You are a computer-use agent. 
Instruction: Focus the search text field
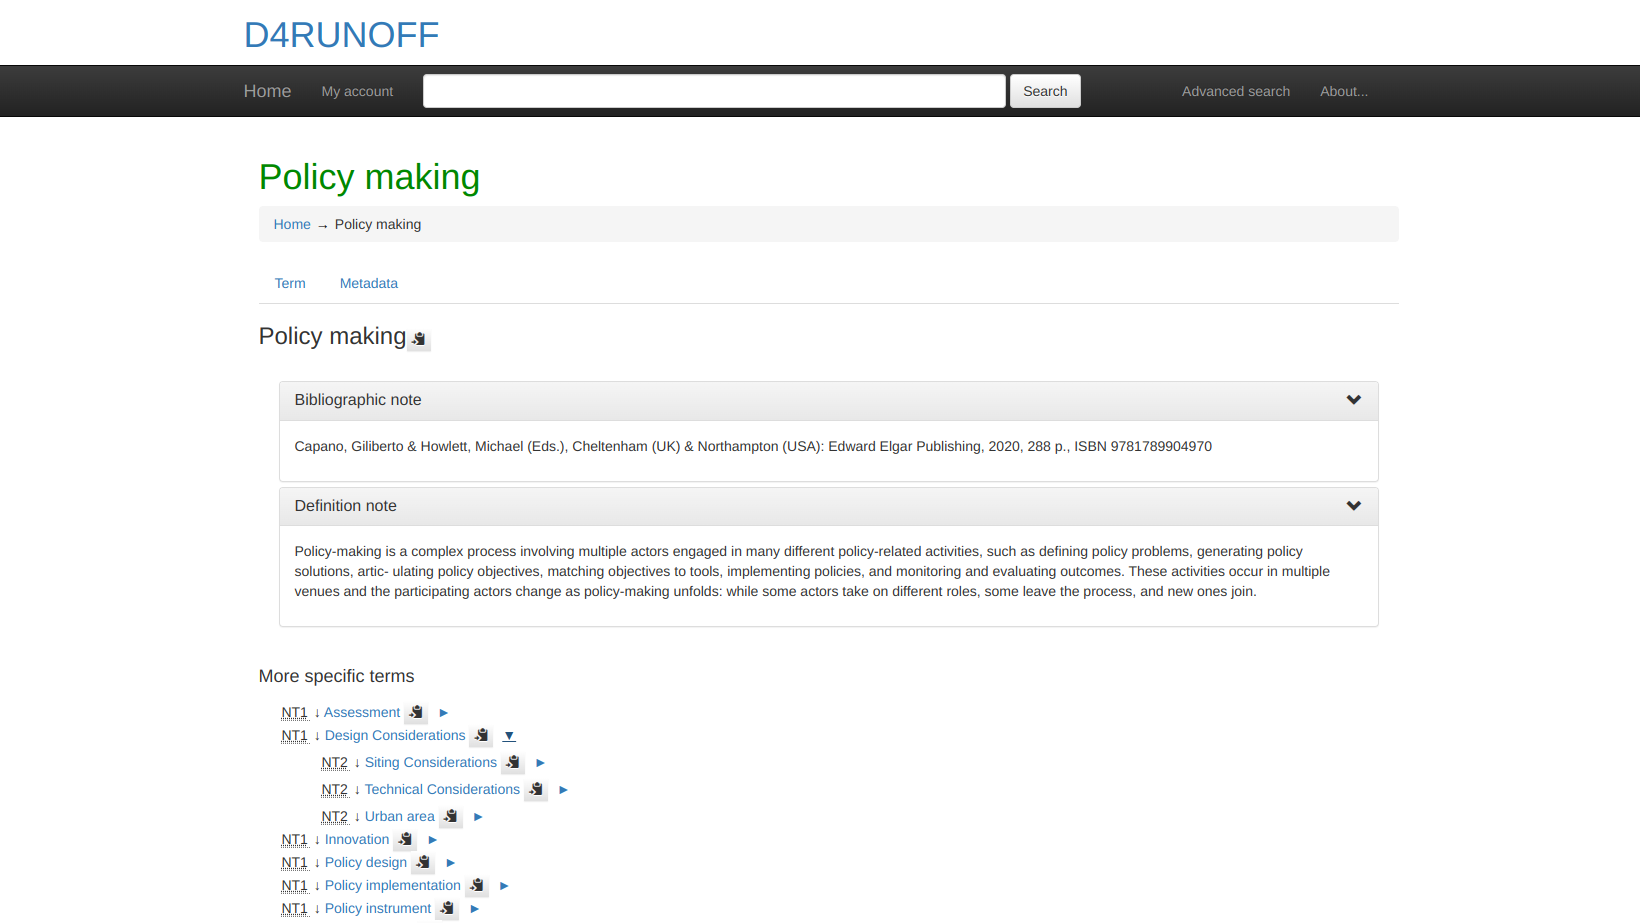(x=714, y=91)
